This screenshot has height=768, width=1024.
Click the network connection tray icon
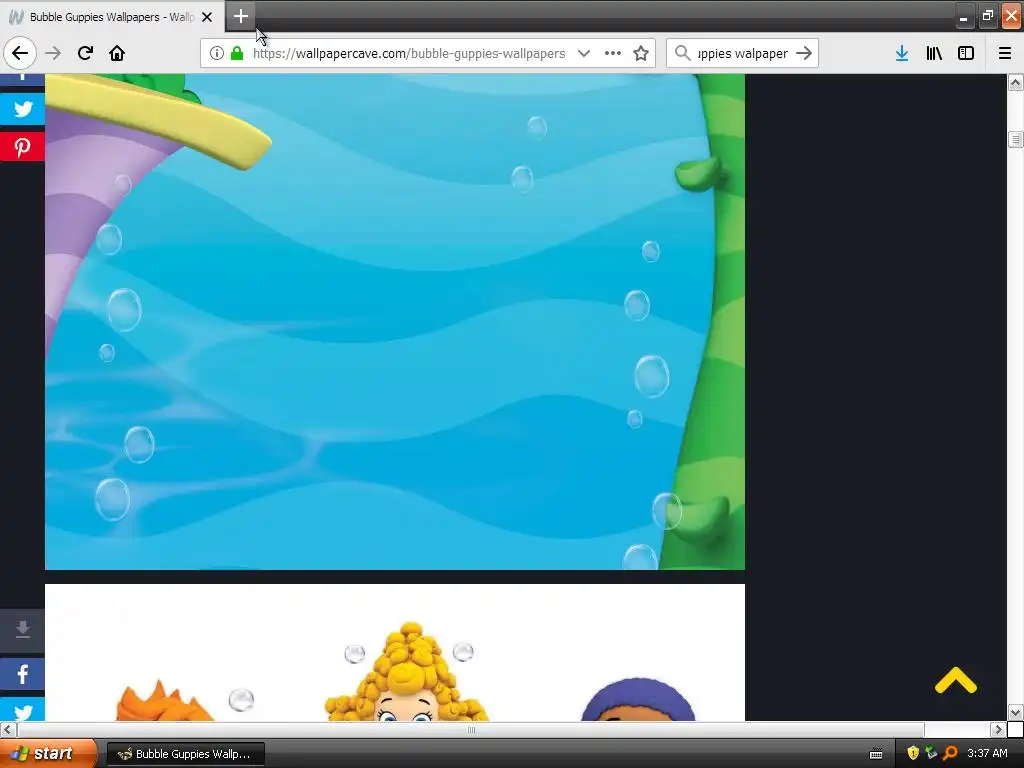point(931,754)
